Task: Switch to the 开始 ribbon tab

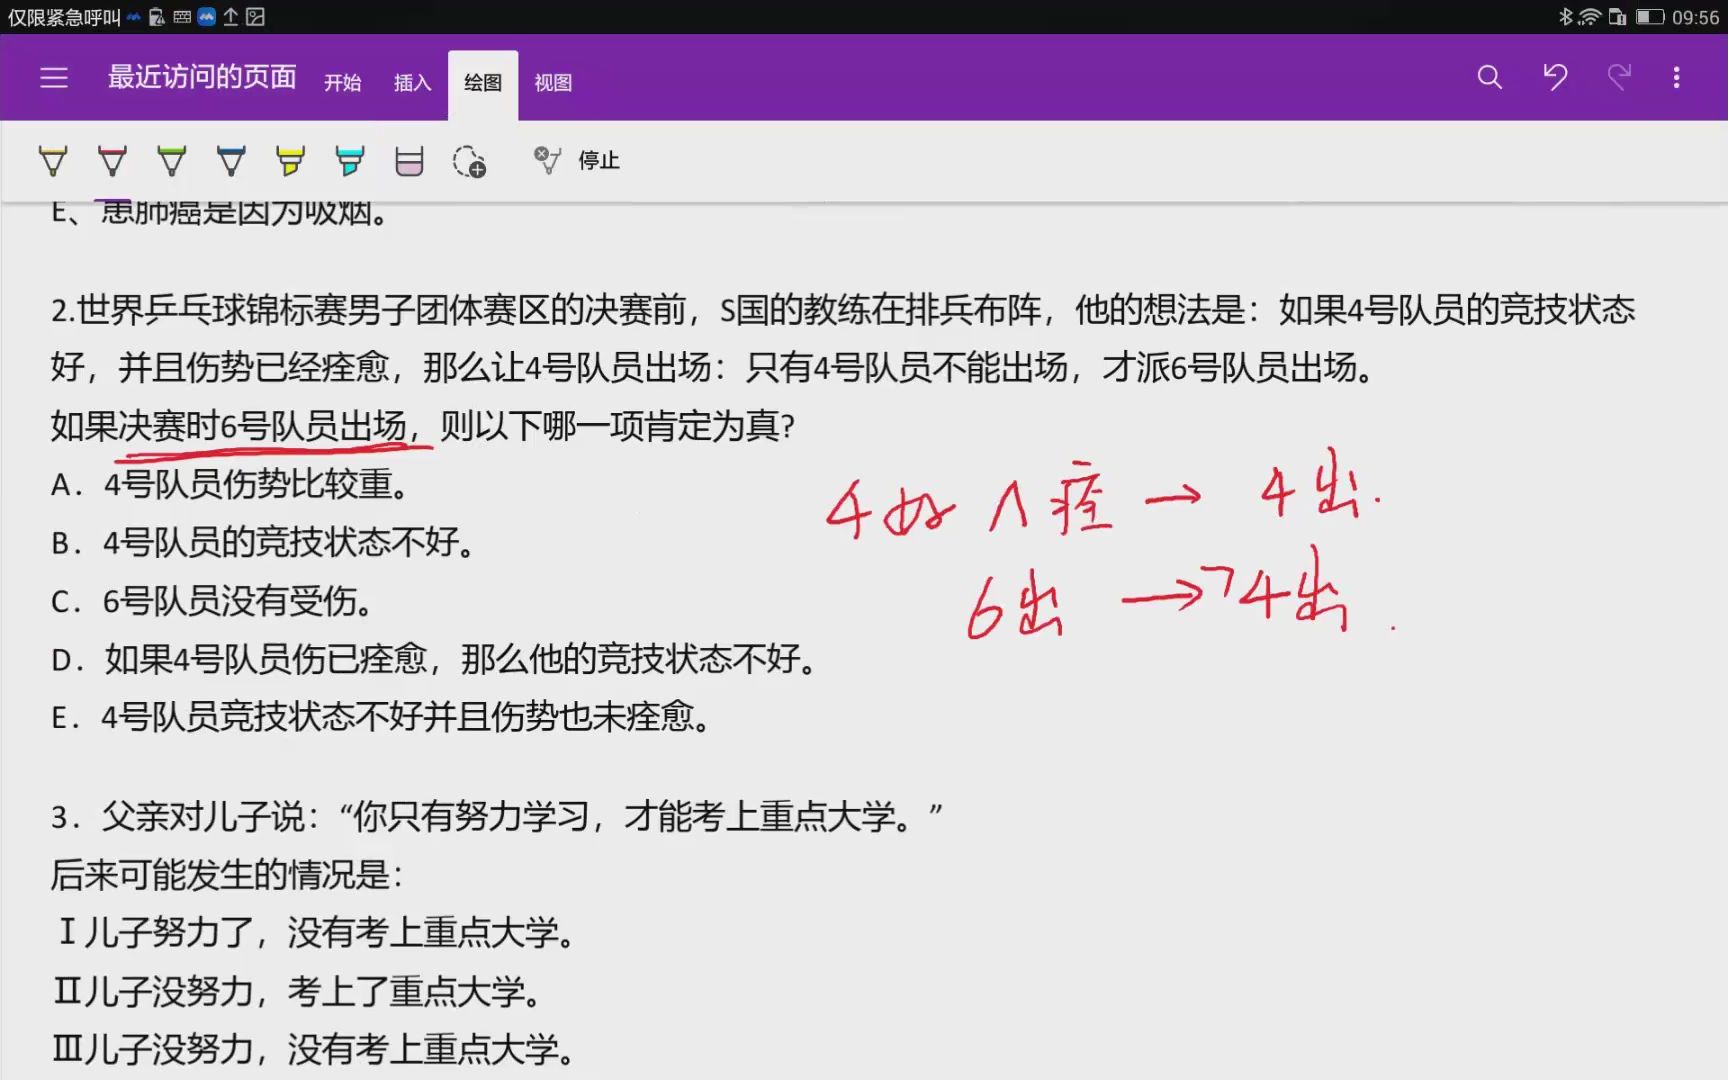Action: click(x=343, y=82)
